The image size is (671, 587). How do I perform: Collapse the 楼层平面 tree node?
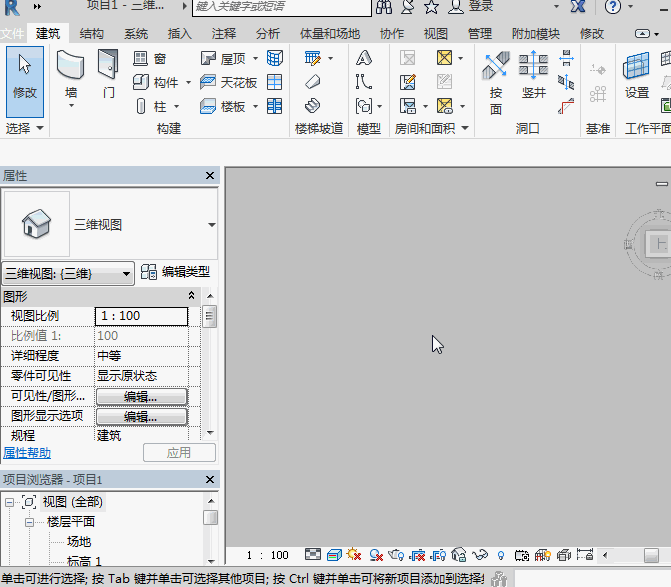tap(31, 521)
